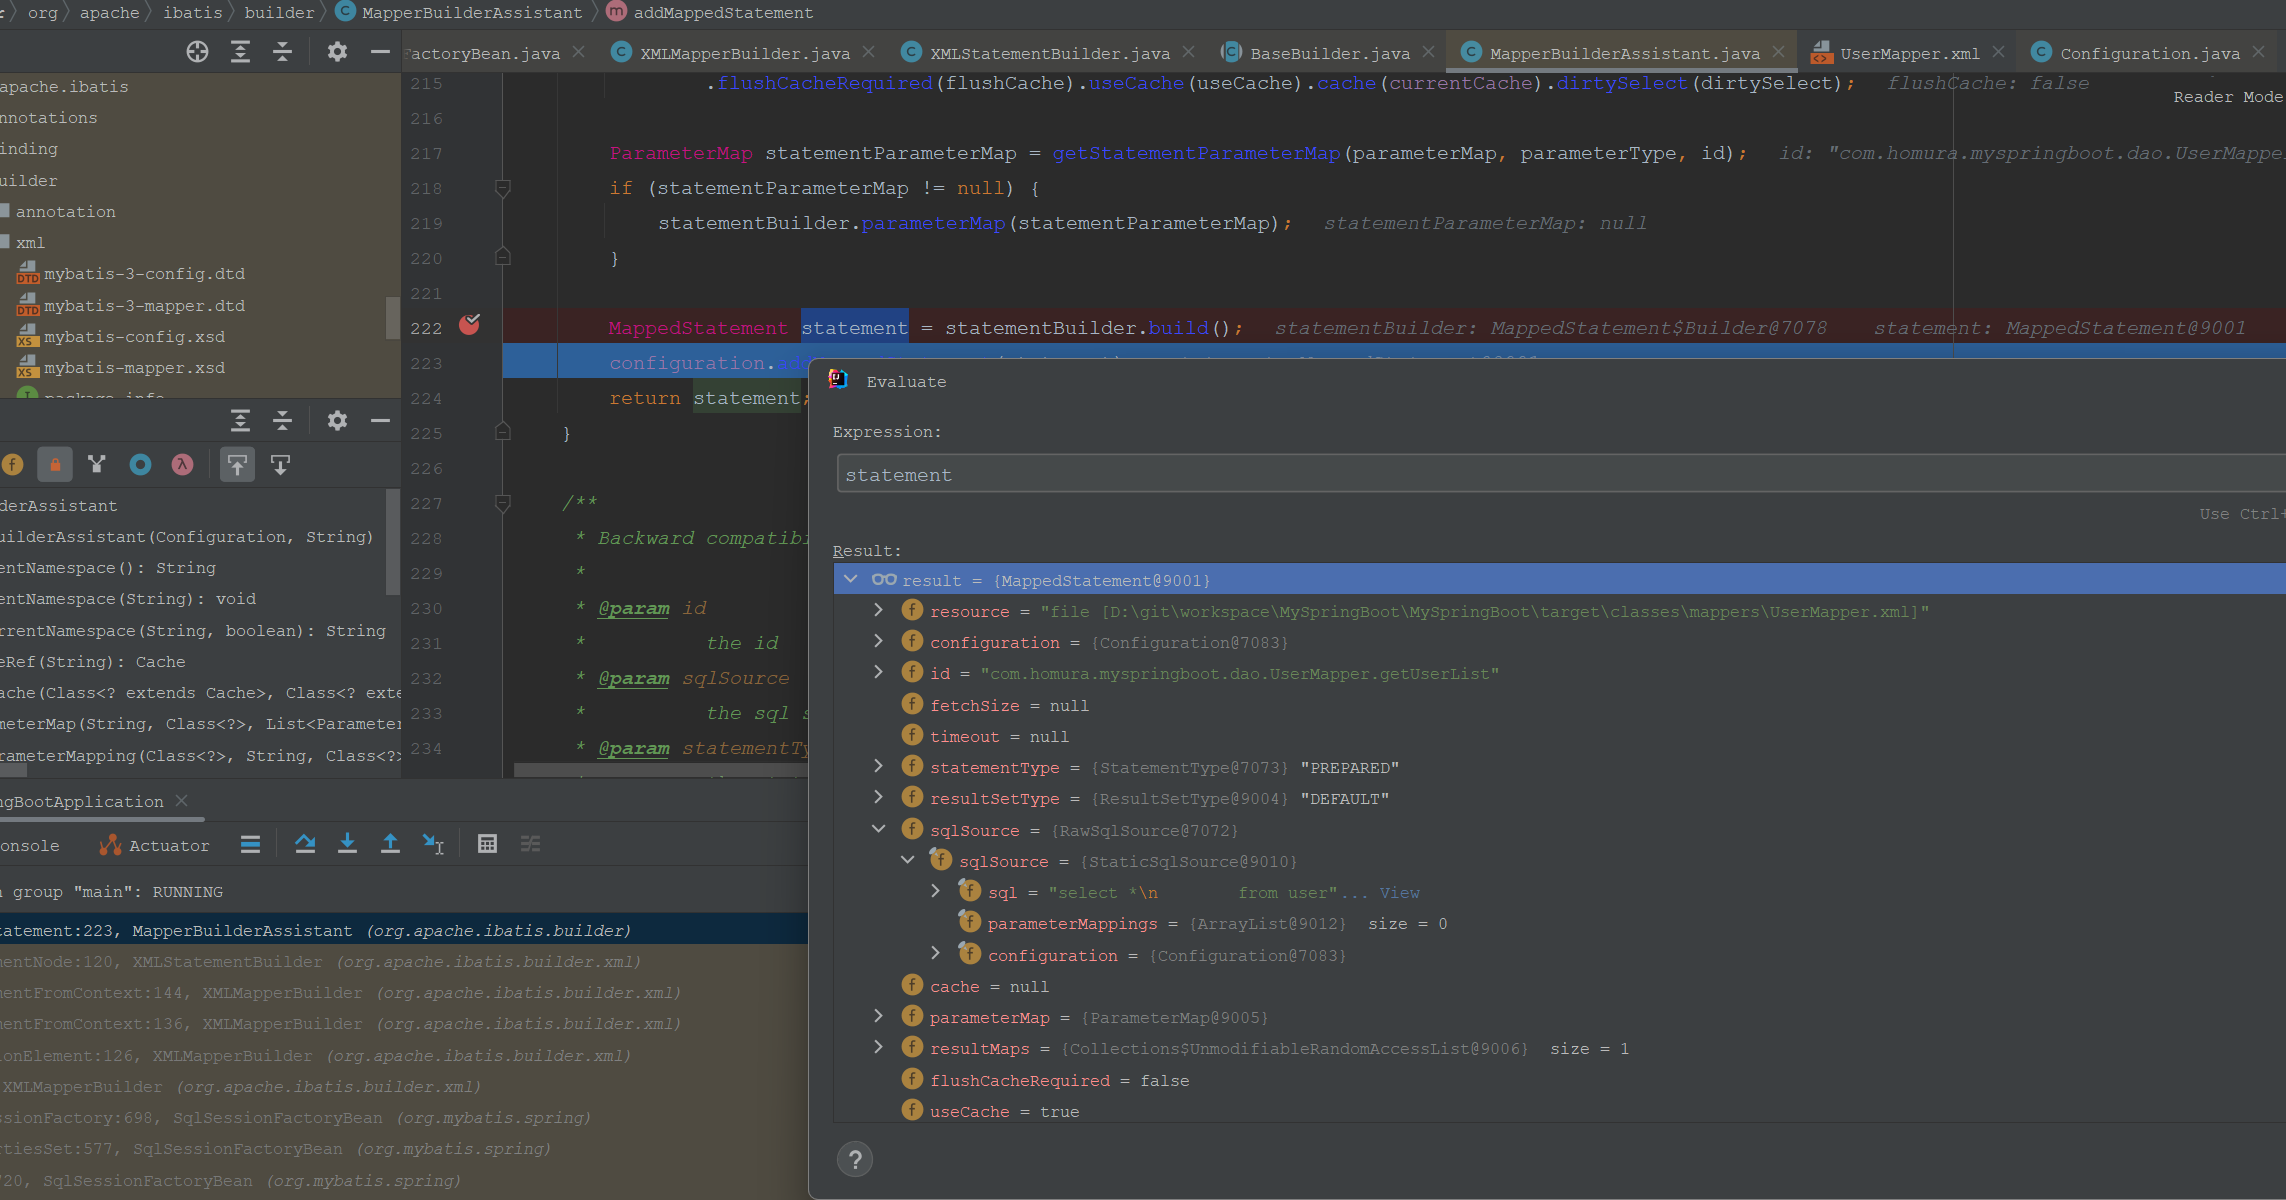Toggle show lambdas filter in Structure
The height and width of the screenshot is (1200, 2286).
pyautogui.click(x=182, y=464)
